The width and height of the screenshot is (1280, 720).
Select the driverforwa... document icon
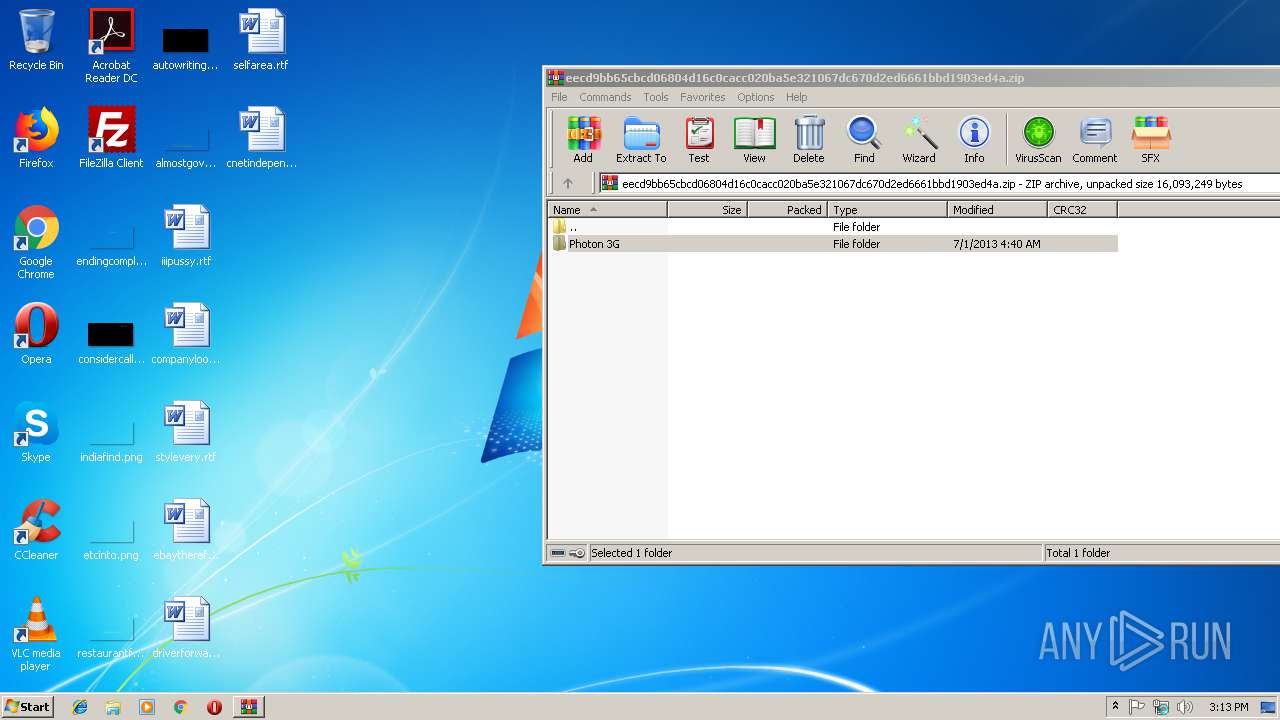point(186,629)
